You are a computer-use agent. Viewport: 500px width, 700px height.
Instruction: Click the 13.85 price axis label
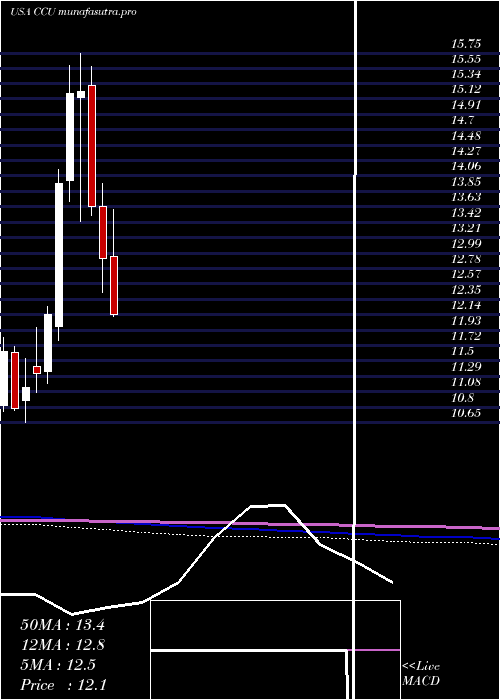[466, 182]
